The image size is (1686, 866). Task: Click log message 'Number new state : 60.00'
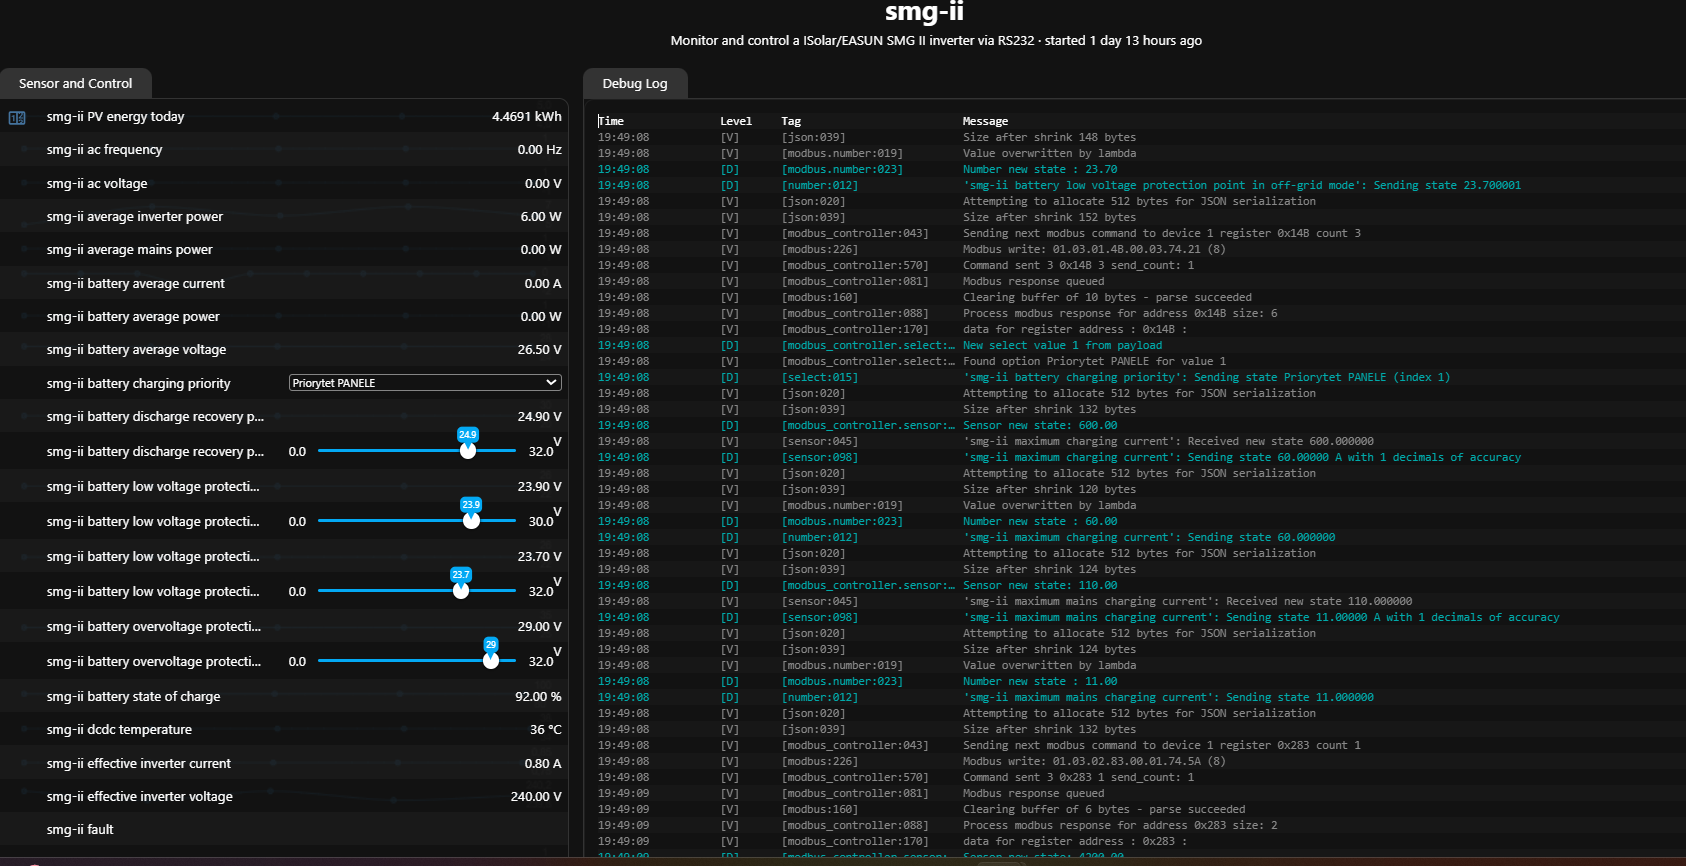pos(1040,522)
